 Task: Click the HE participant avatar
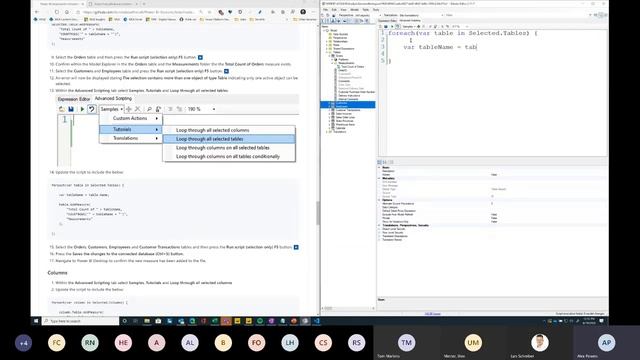123,343
